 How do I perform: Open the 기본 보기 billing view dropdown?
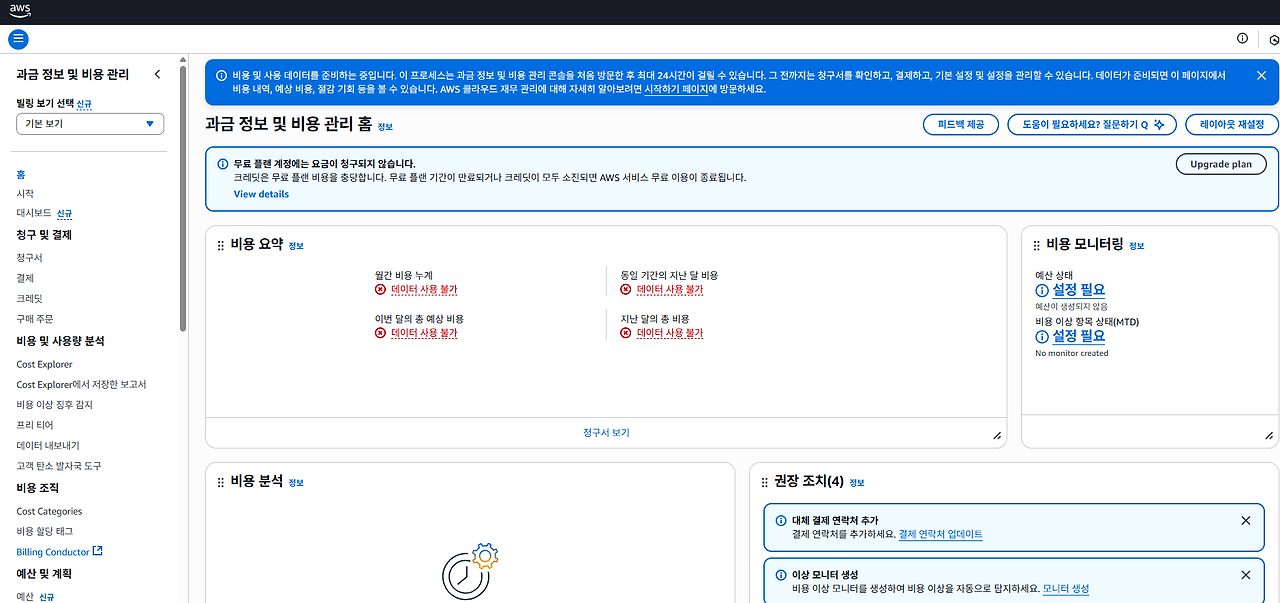pyautogui.click(x=90, y=124)
